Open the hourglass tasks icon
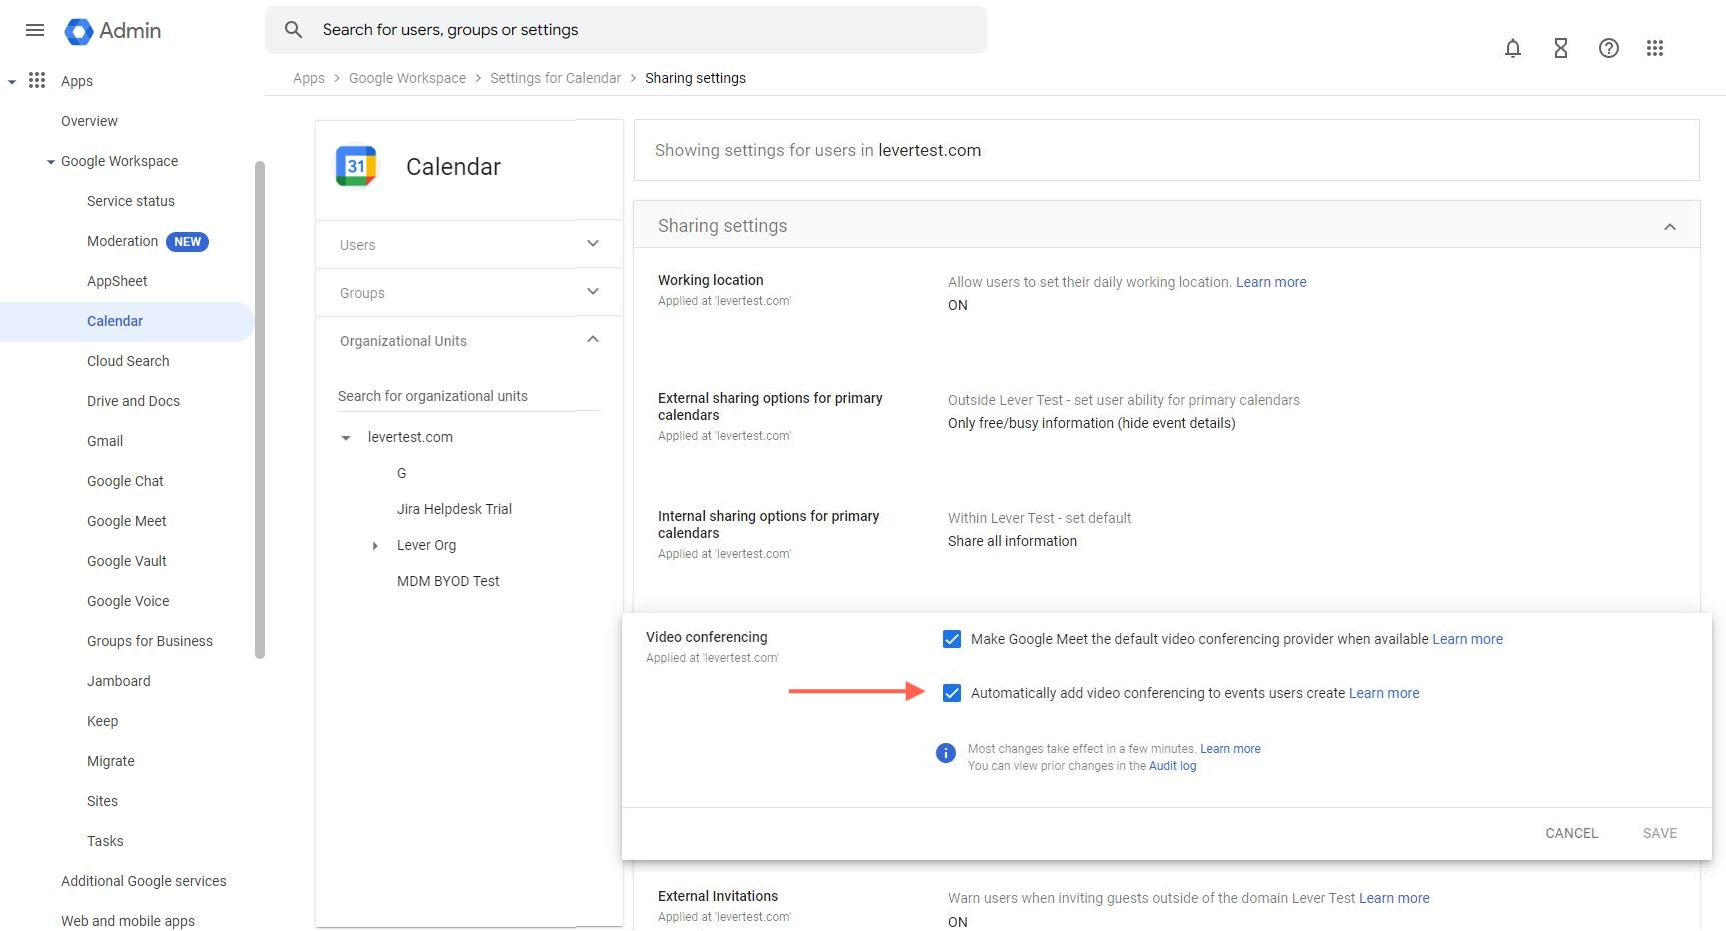 tap(1560, 48)
